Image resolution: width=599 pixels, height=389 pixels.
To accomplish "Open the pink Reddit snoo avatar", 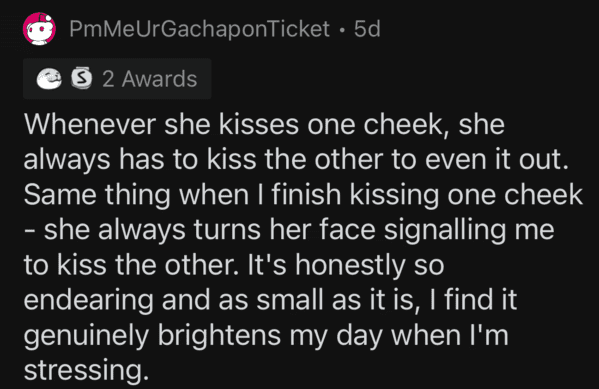I will tap(39, 29).
